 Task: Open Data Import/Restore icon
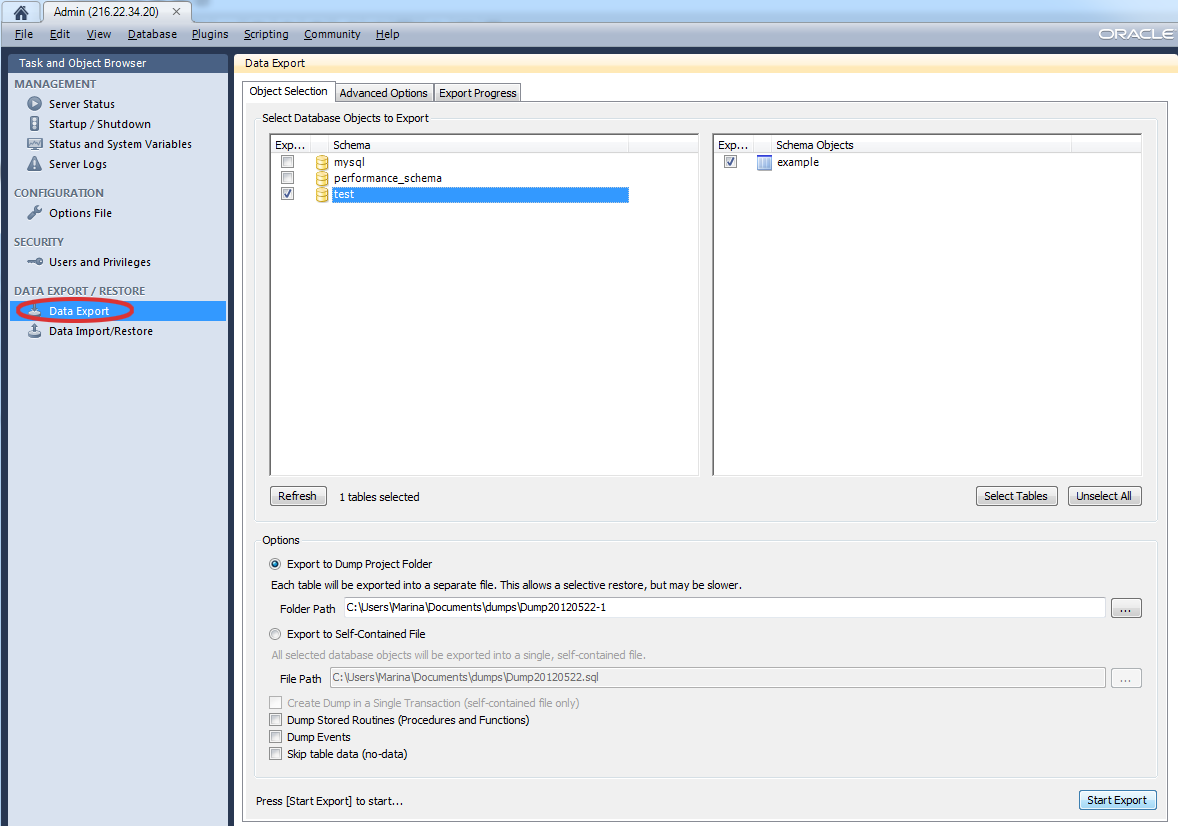coord(35,331)
